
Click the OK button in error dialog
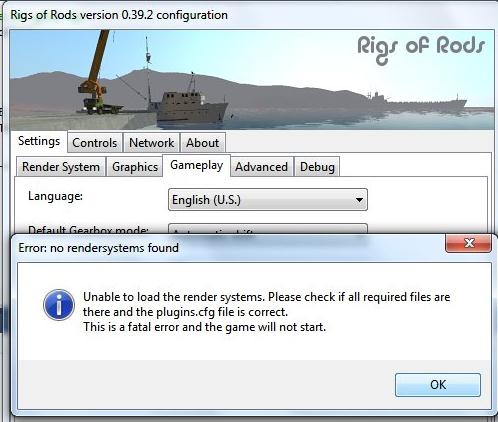tap(438, 385)
